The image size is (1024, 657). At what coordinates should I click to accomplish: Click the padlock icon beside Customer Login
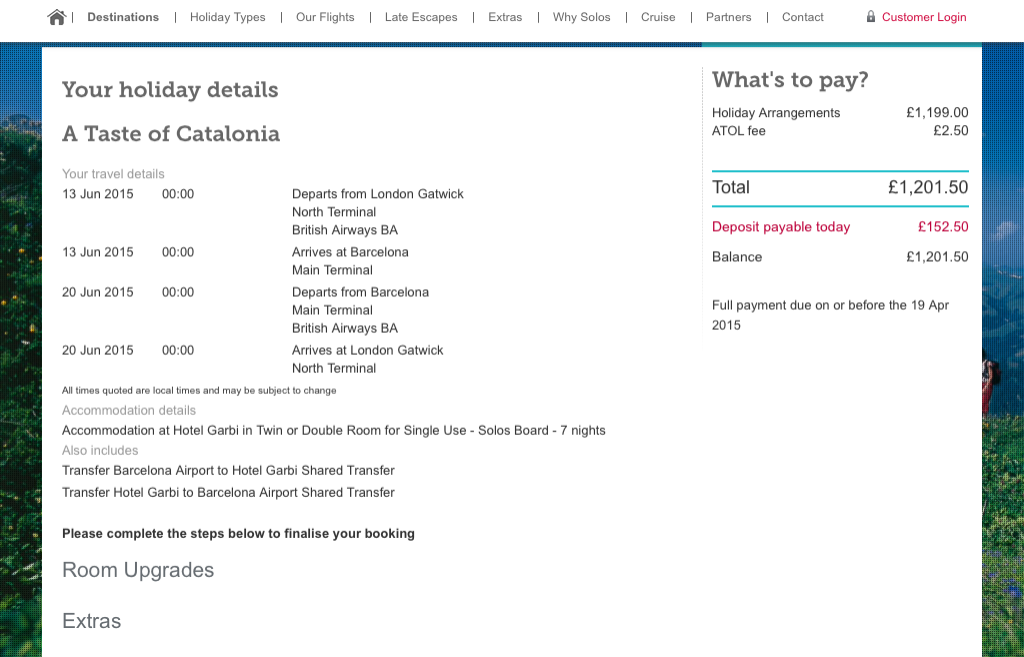(871, 16)
